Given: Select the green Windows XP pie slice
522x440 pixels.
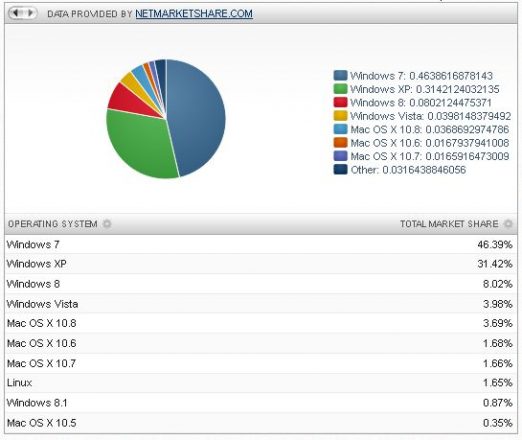Looking at the screenshot, I should click(x=140, y=143).
